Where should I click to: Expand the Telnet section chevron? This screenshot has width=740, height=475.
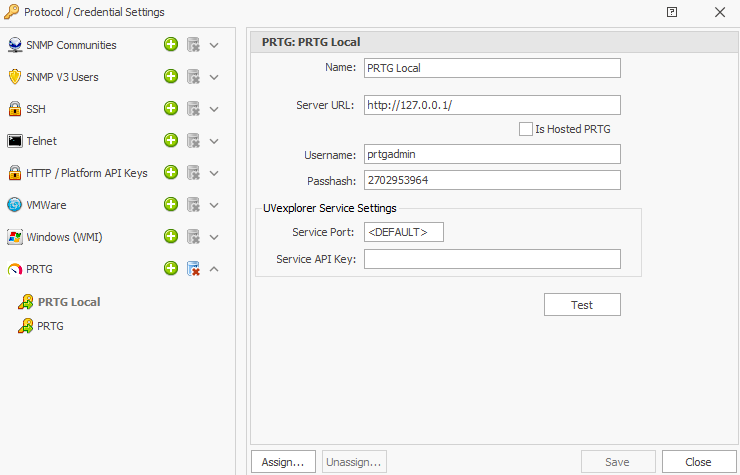point(214,141)
